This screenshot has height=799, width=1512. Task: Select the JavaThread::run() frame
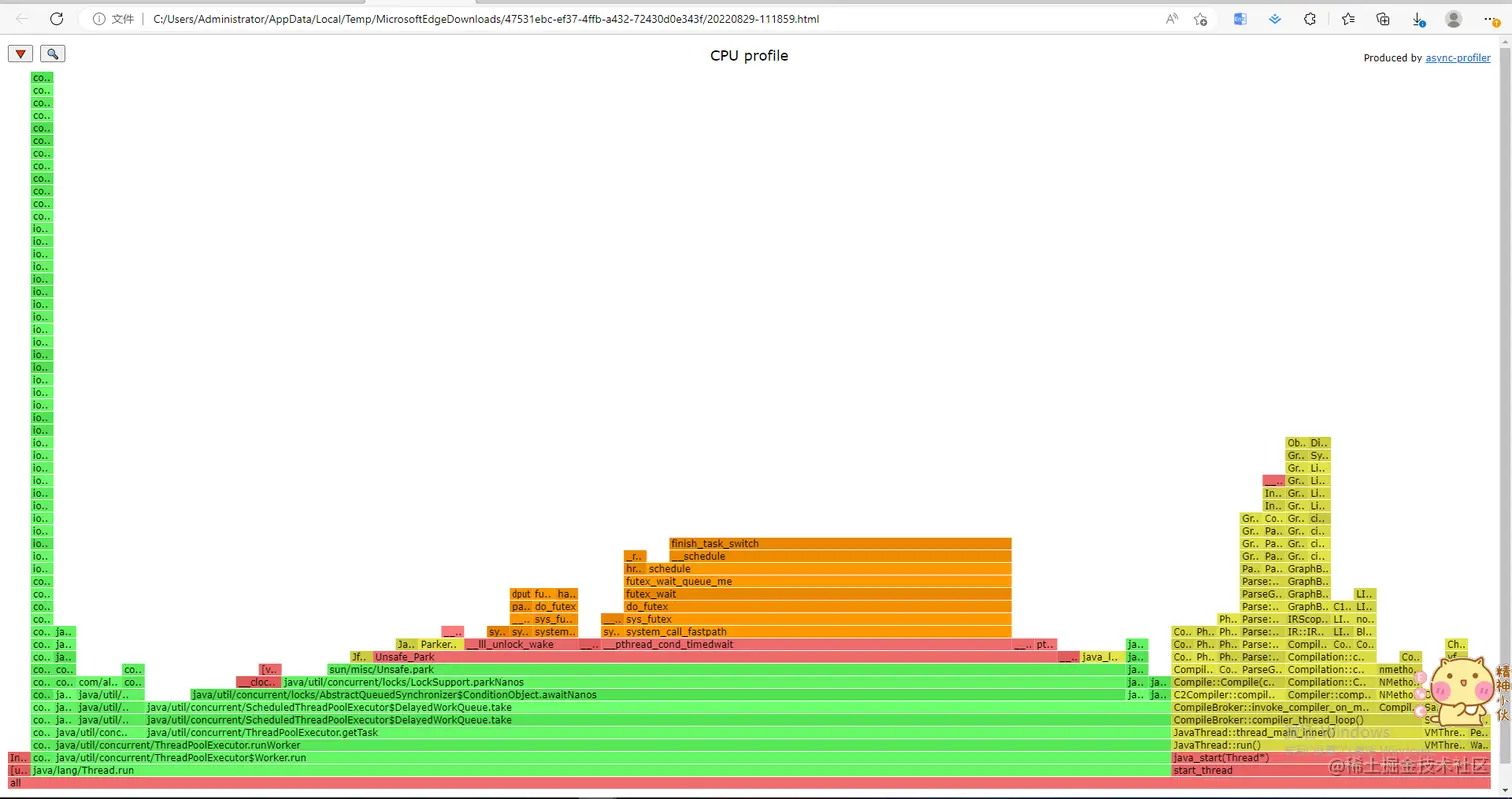point(1297,745)
